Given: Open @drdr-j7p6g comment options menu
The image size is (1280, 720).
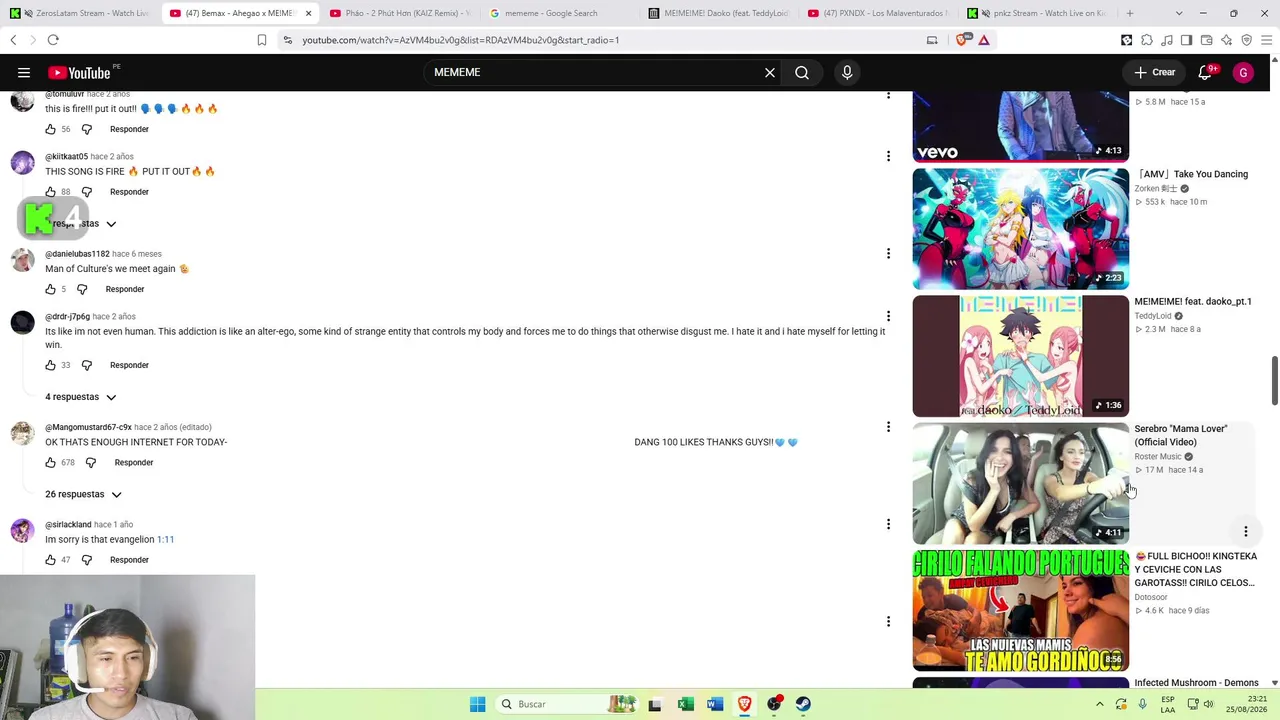Looking at the screenshot, I should coord(888,317).
